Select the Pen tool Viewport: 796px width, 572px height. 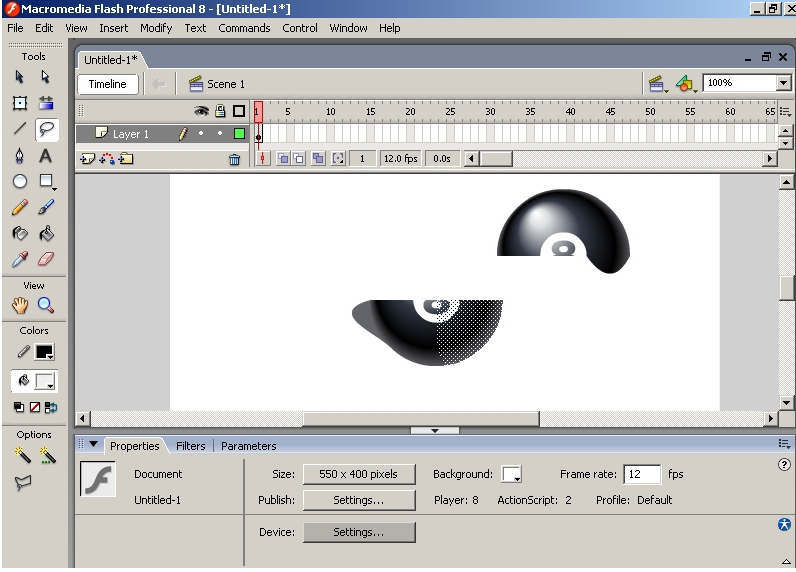click(x=19, y=155)
